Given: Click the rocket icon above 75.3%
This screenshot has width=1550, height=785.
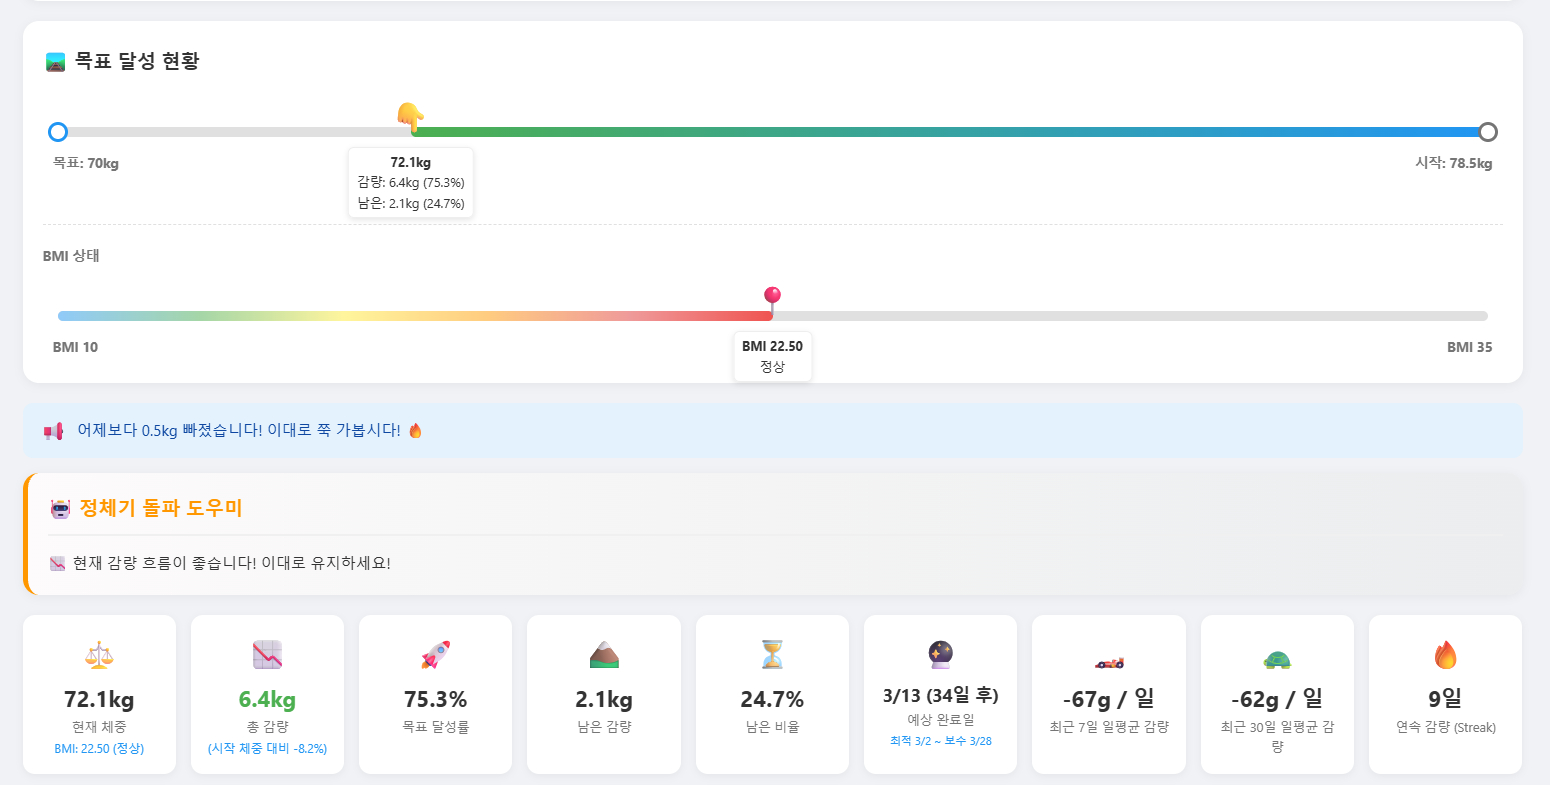Looking at the screenshot, I should 435,656.
